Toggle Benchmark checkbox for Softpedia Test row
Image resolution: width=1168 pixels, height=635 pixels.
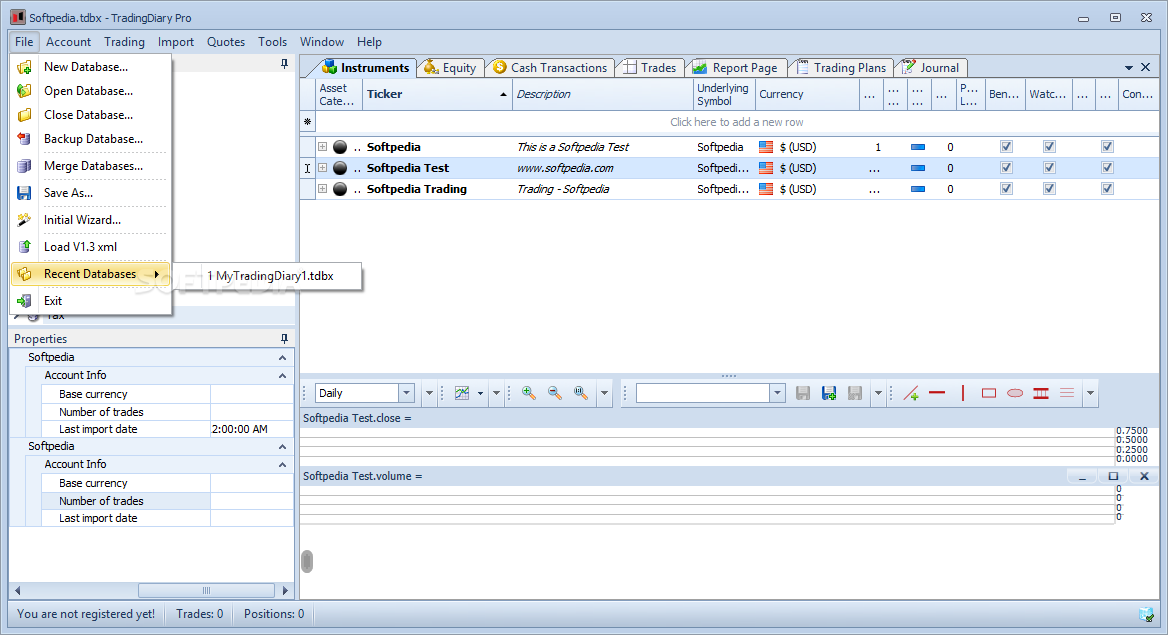pos(1006,168)
